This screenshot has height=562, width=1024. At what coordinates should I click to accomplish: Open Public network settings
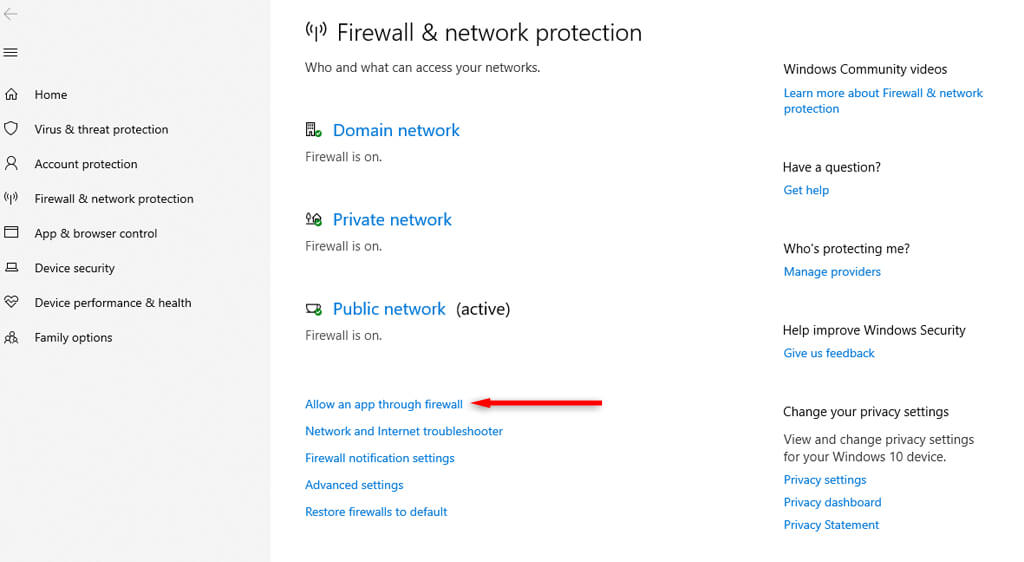pyautogui.click(x=389, y=309)
